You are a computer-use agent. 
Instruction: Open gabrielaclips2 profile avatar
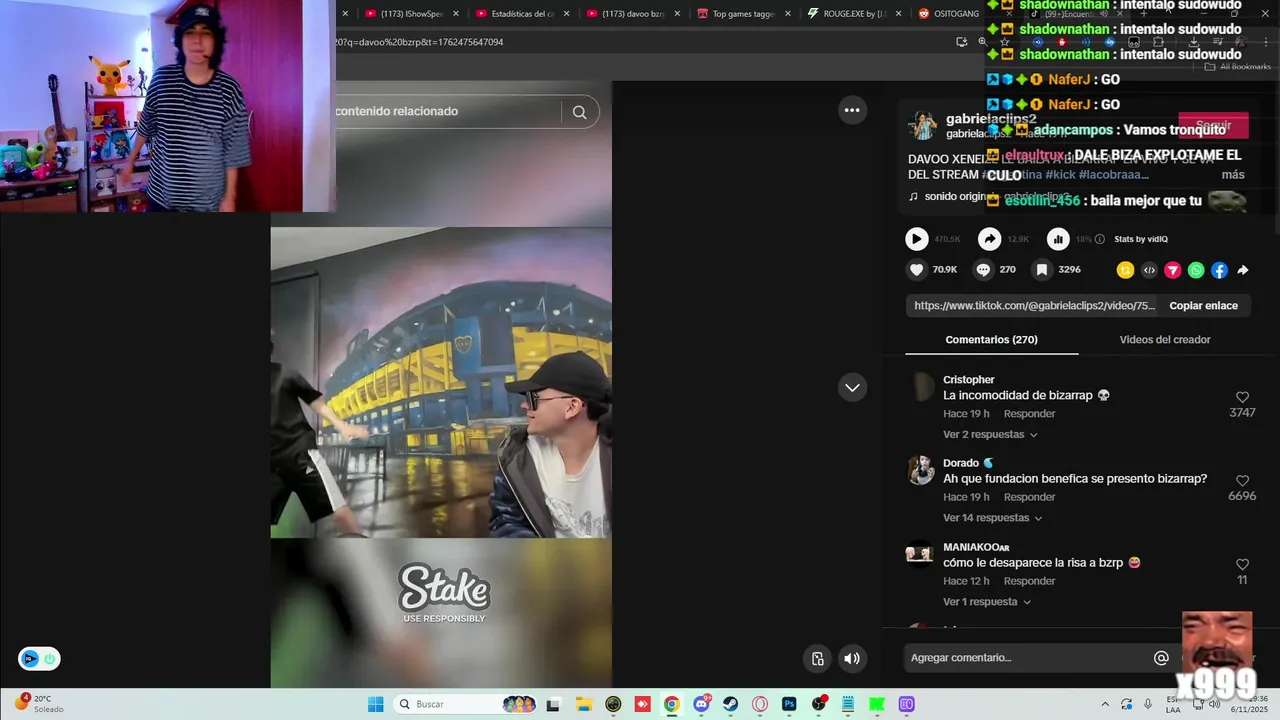[922, 126]
